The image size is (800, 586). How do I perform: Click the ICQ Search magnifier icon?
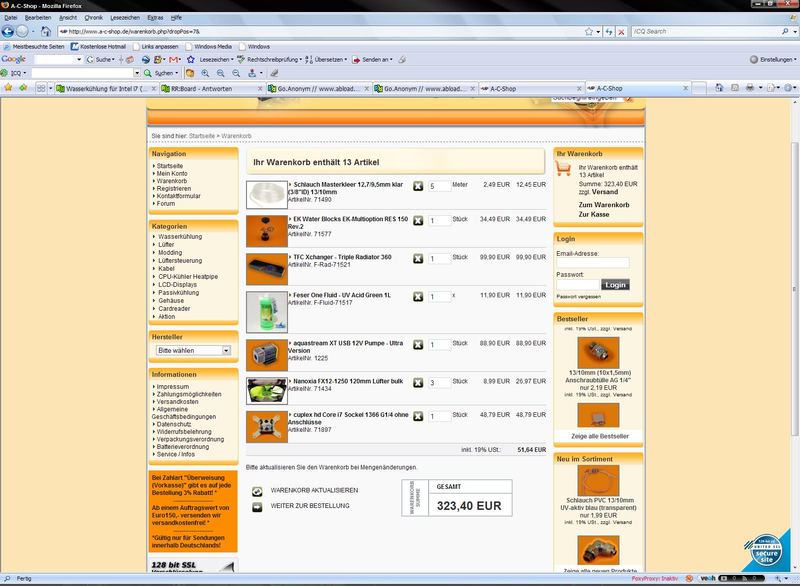(x=785, y=32)
